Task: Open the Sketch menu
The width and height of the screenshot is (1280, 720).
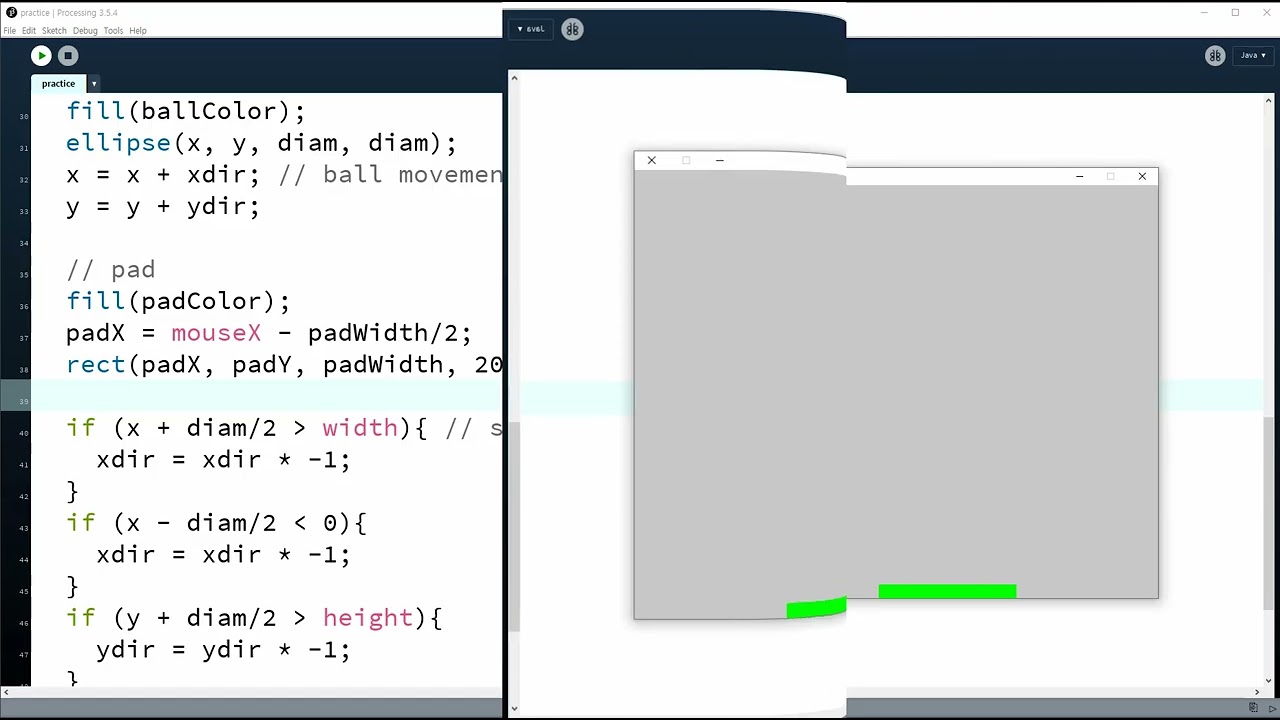Action: 54,31
